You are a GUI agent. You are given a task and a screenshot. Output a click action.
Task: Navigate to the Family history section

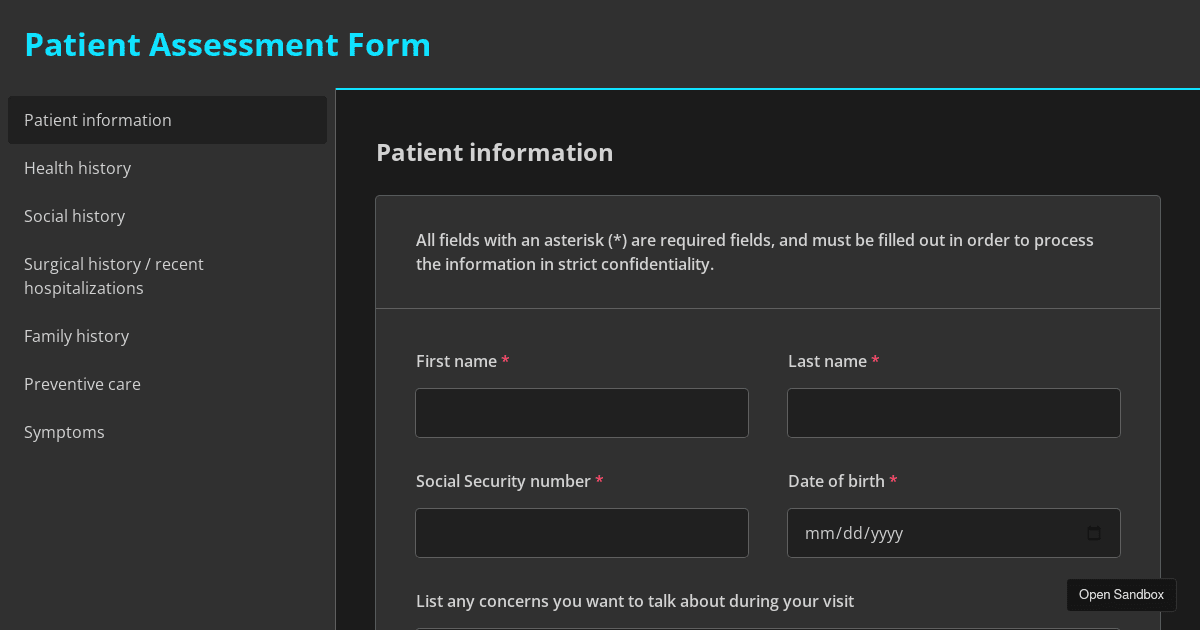click(x=167, y=336)
